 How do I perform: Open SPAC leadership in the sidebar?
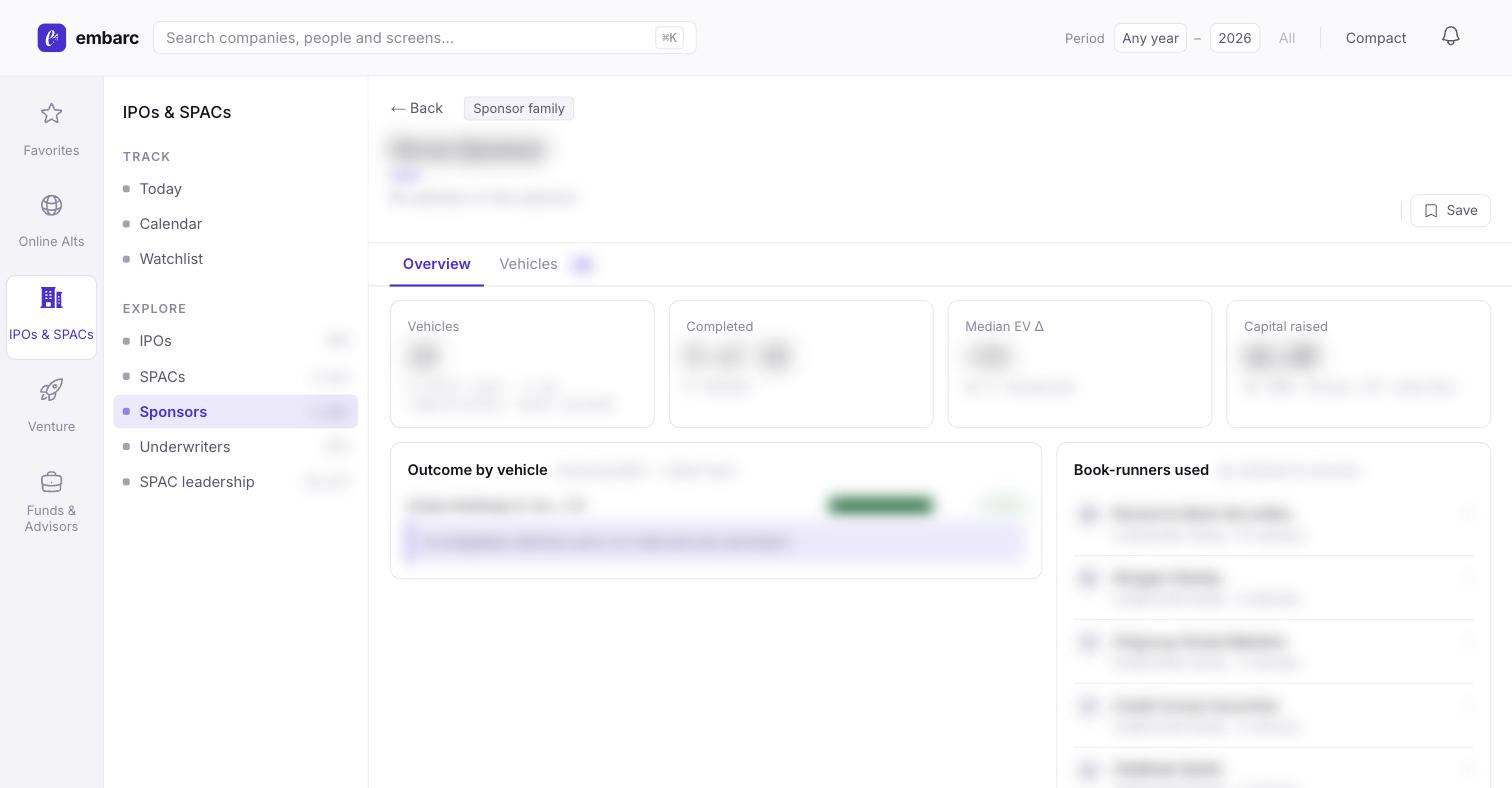pyautogui.click(x=236, y=482)
